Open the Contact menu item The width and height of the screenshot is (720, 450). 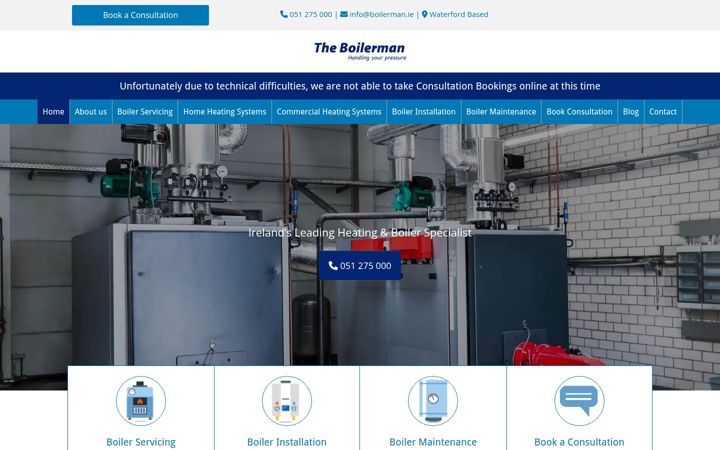(x=663, y=112)
